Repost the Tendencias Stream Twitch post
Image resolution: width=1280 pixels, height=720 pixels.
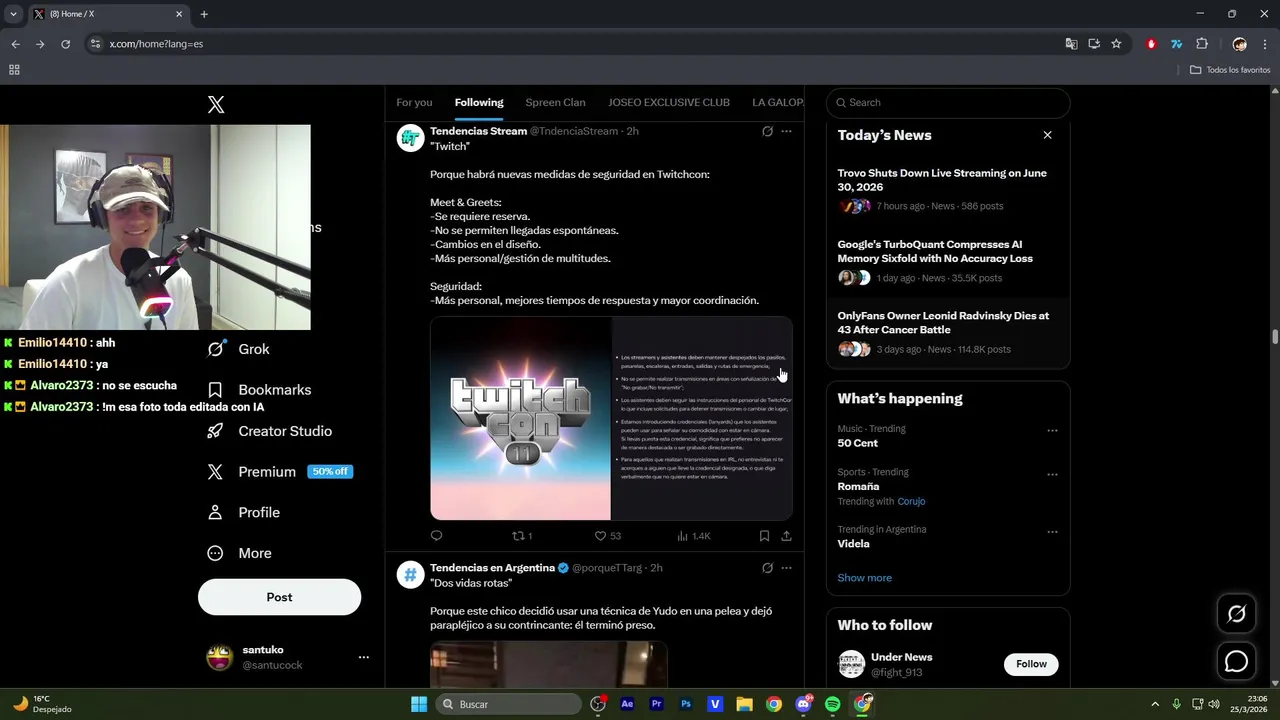(x=522, y=536)
